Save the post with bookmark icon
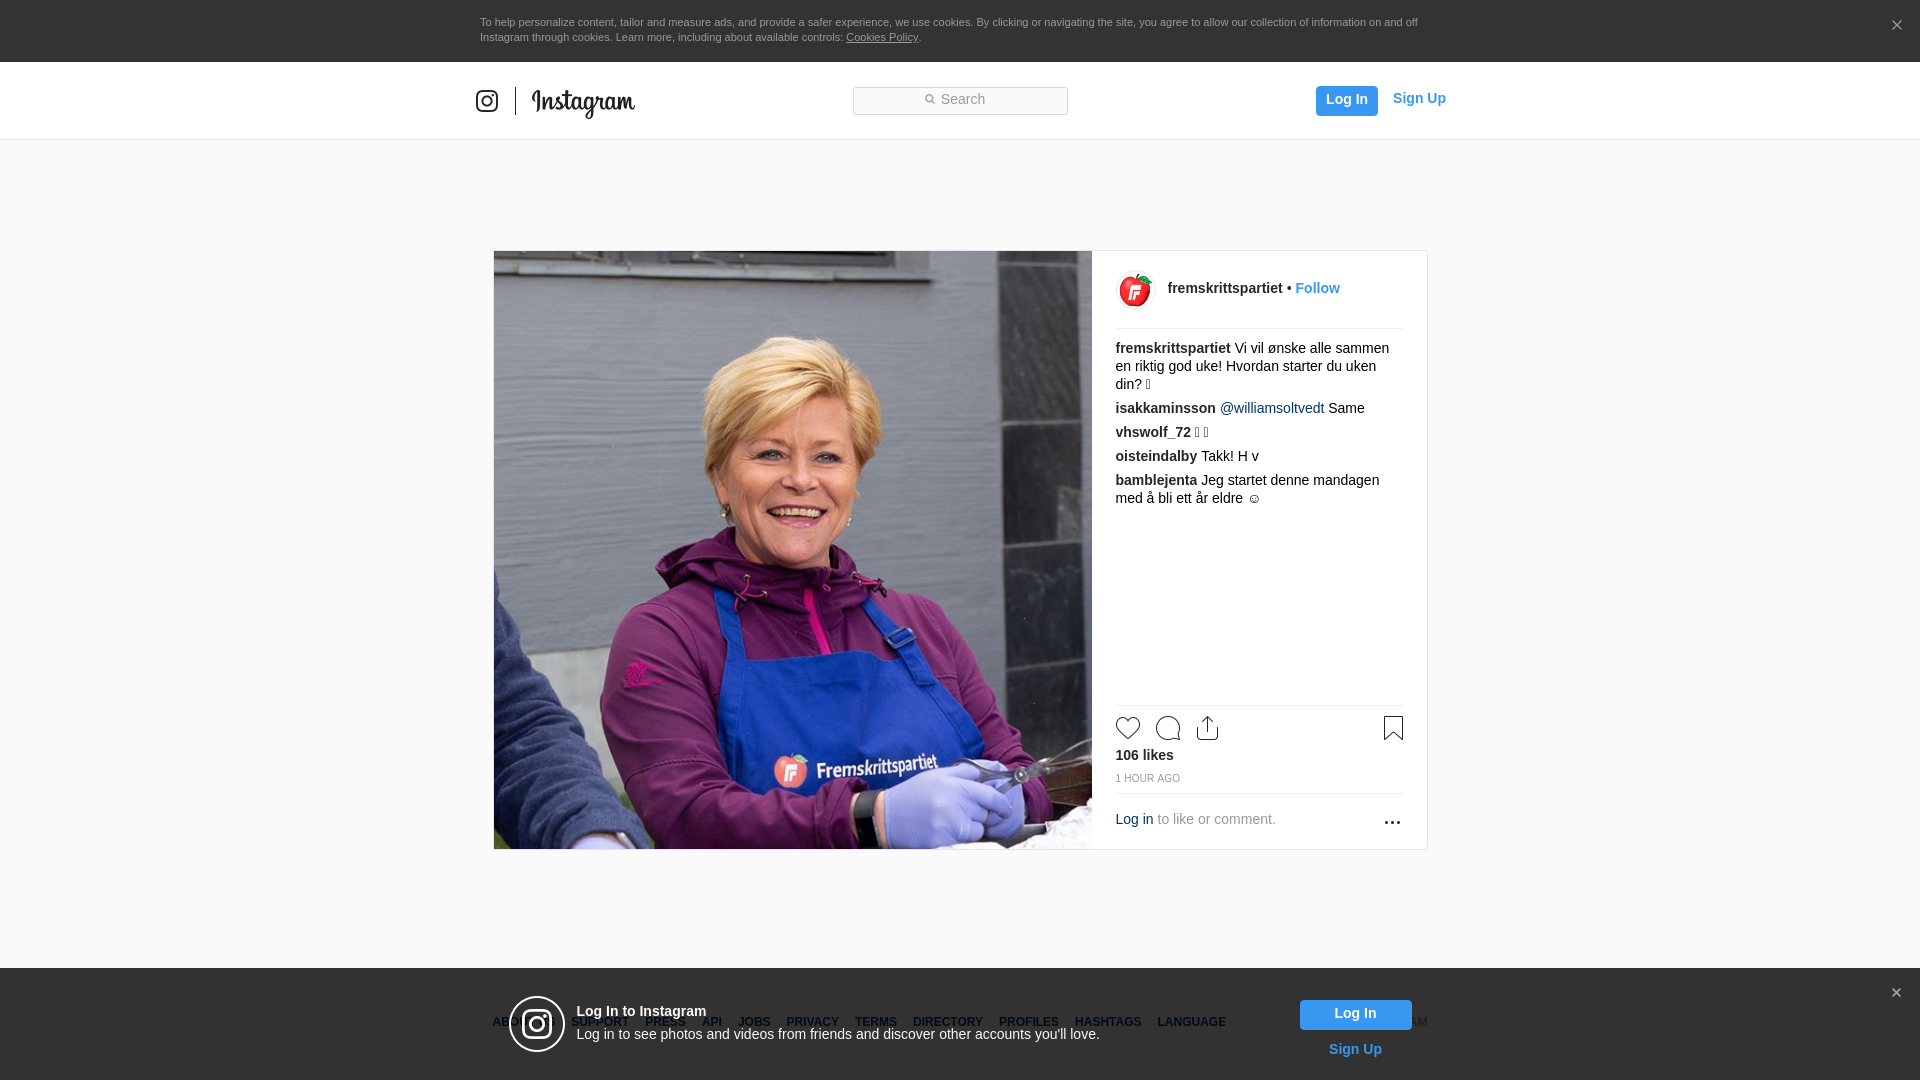The width and height of the screenshot is (1920, 1080). (x=1393, y=728)
